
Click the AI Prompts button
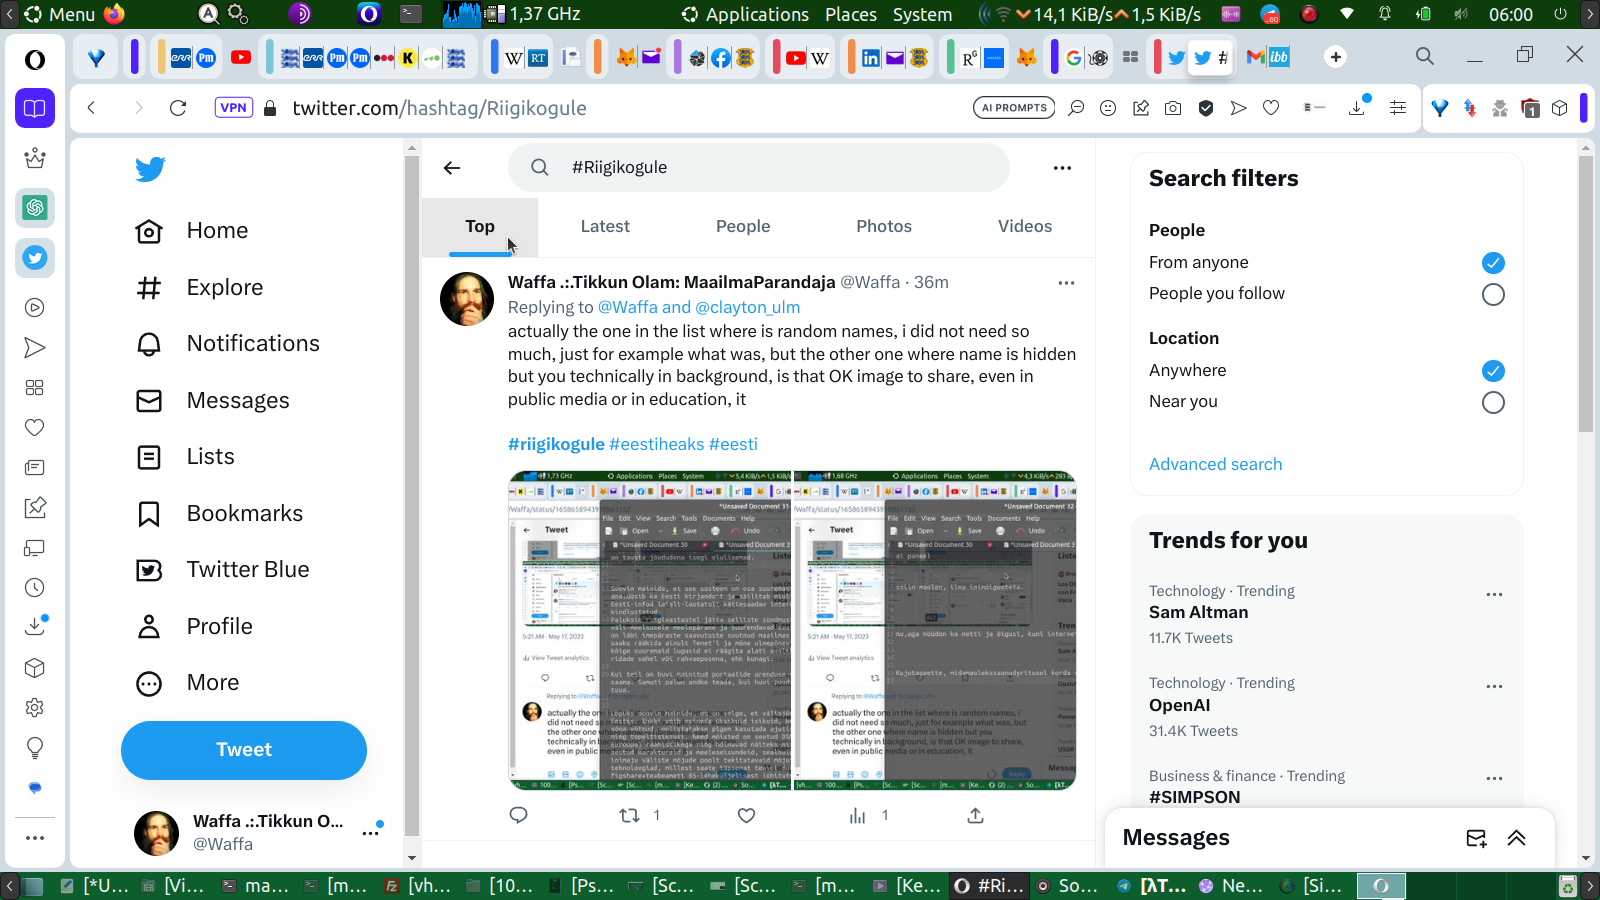click(1014, 108)
